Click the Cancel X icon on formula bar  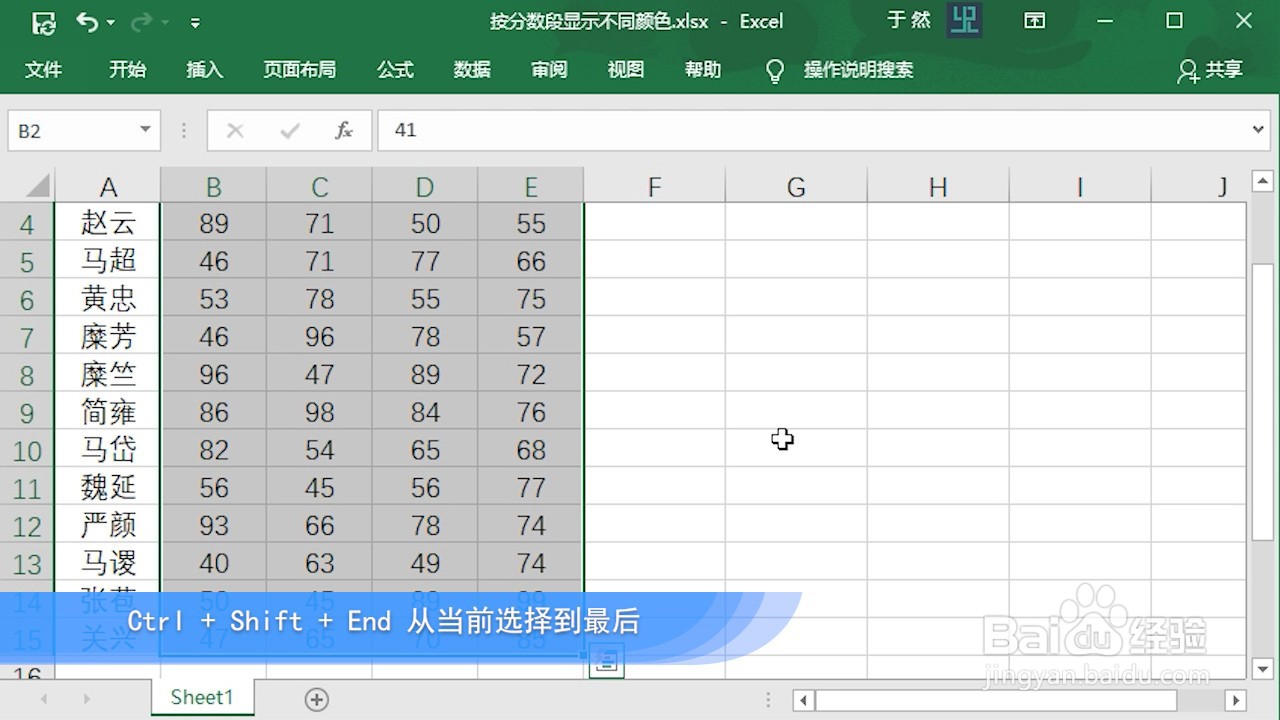click(234, 130)
